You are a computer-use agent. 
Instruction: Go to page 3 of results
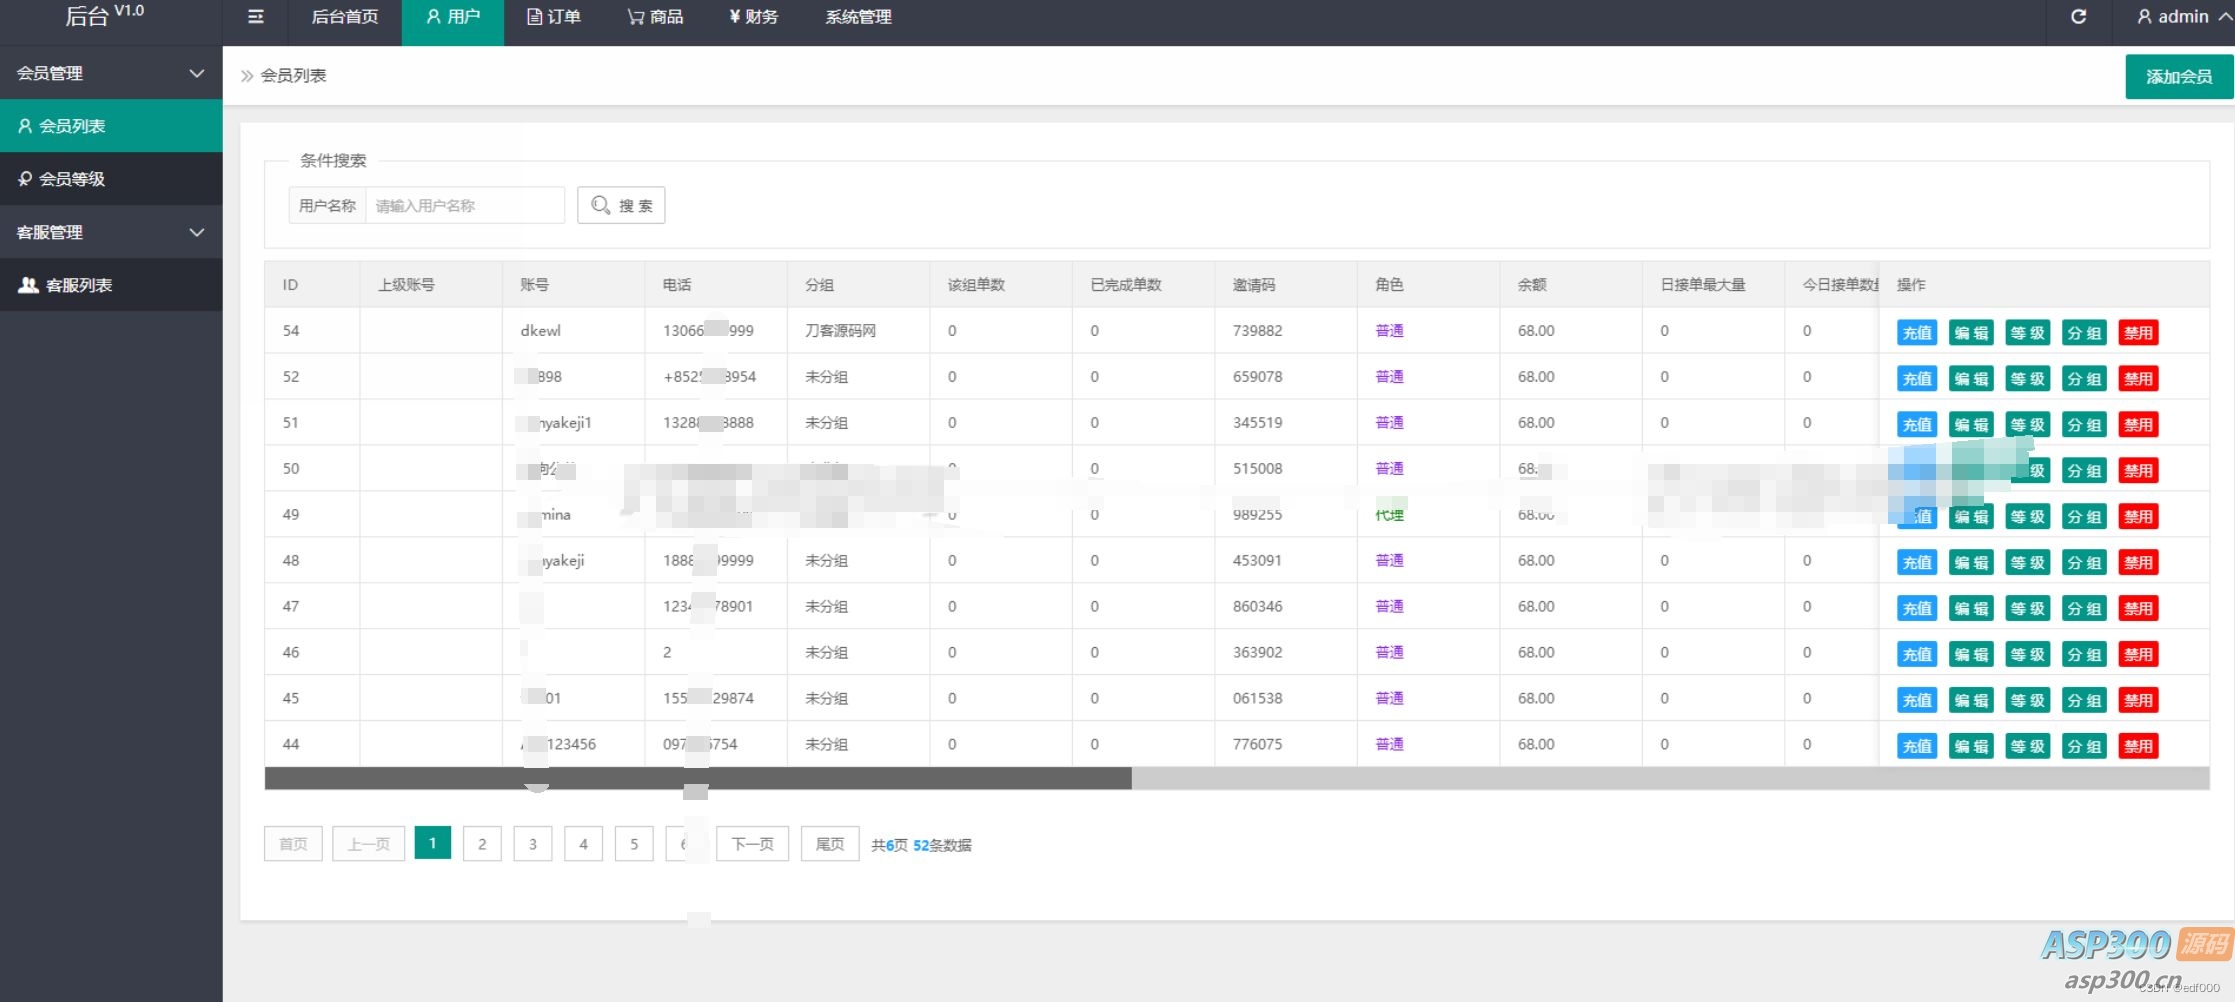coord(533,844)
